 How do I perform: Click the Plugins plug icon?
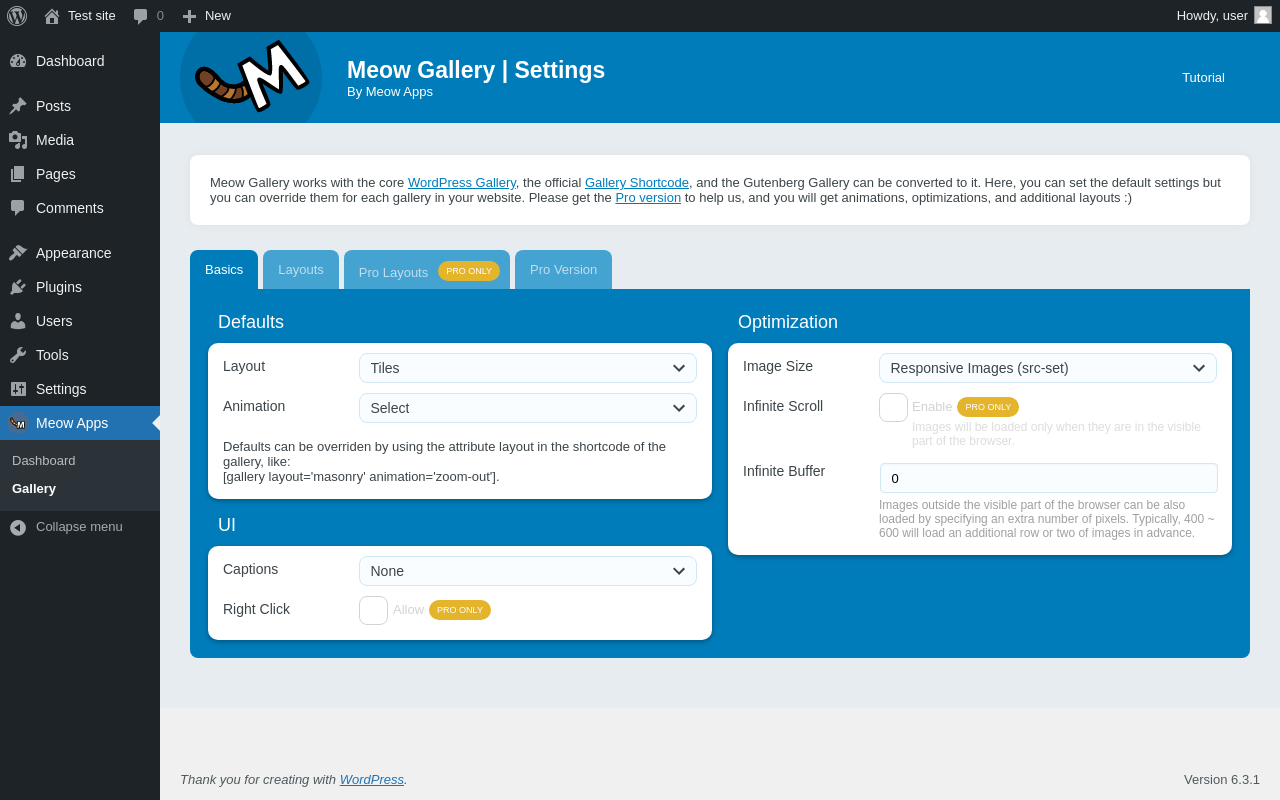(18, 287)
